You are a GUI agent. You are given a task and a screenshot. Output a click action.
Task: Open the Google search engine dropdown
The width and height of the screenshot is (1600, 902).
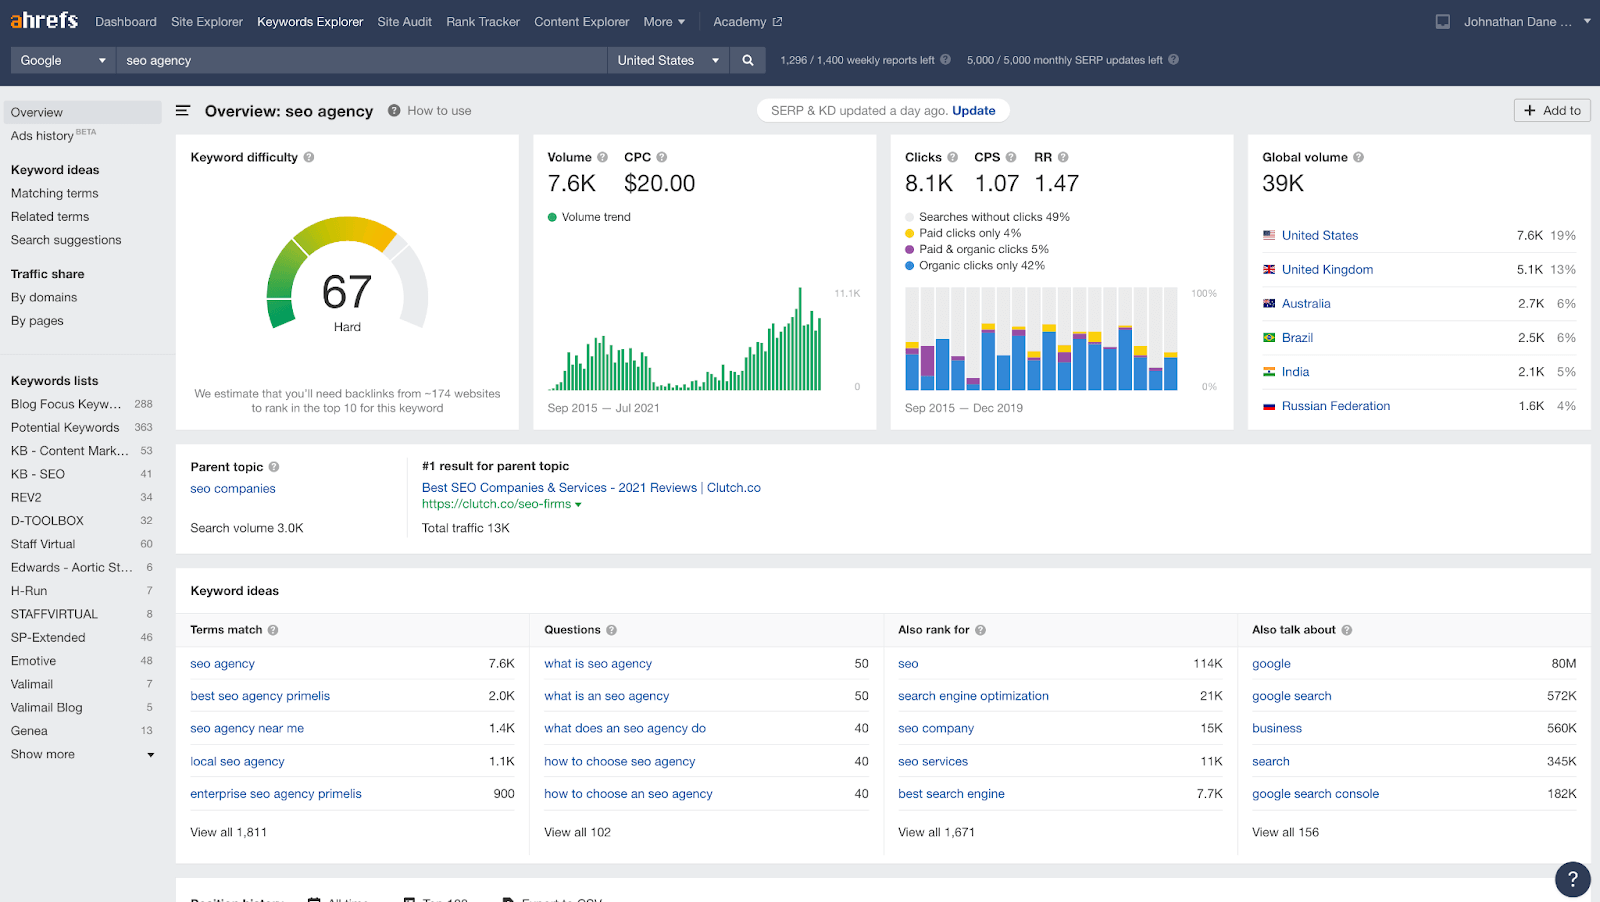click(x=62, y=60)
